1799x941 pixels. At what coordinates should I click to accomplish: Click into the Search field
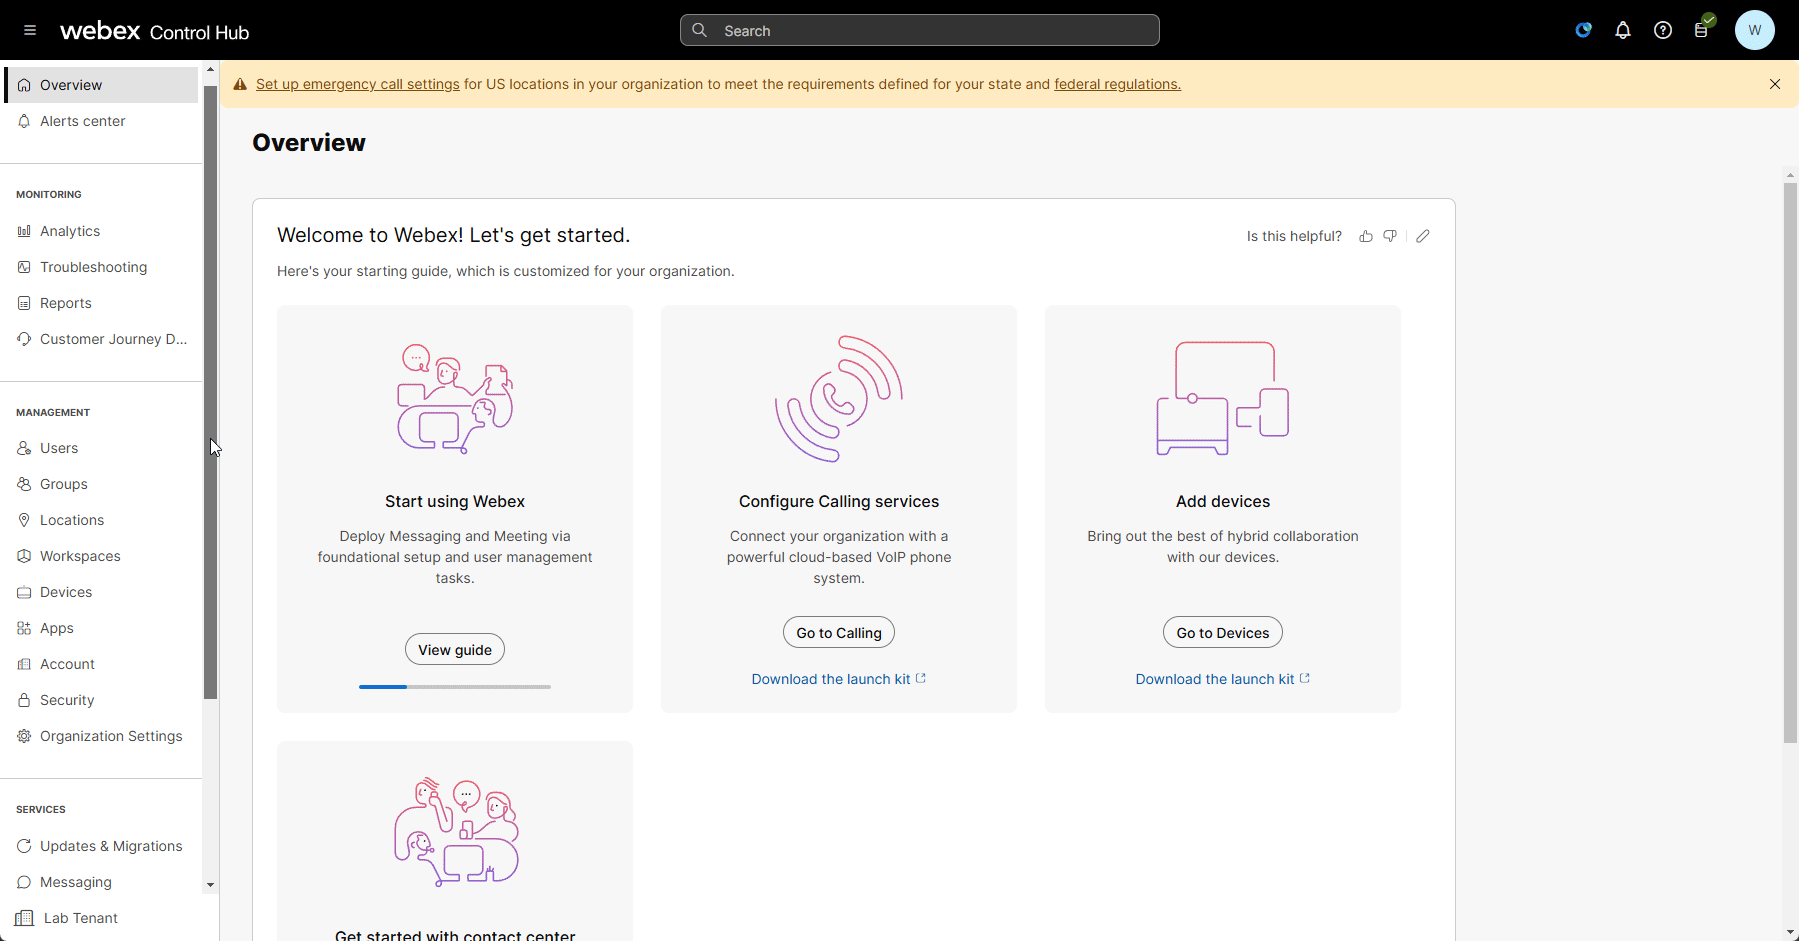(920, 31)
